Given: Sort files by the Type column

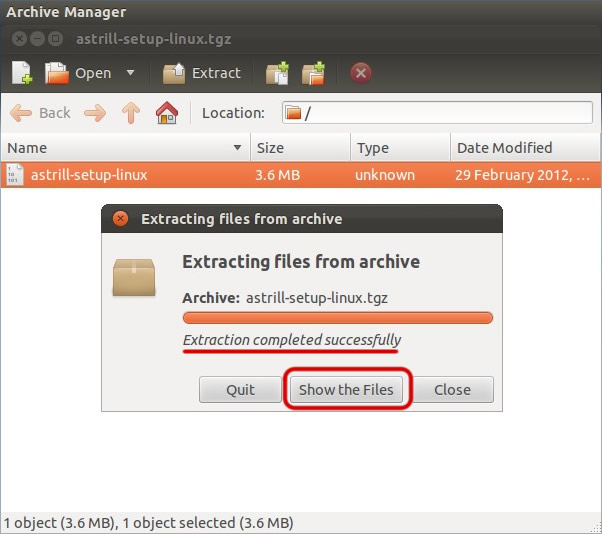Looking at the screenshot, I should pyautogui.click(x=400, y=147).
